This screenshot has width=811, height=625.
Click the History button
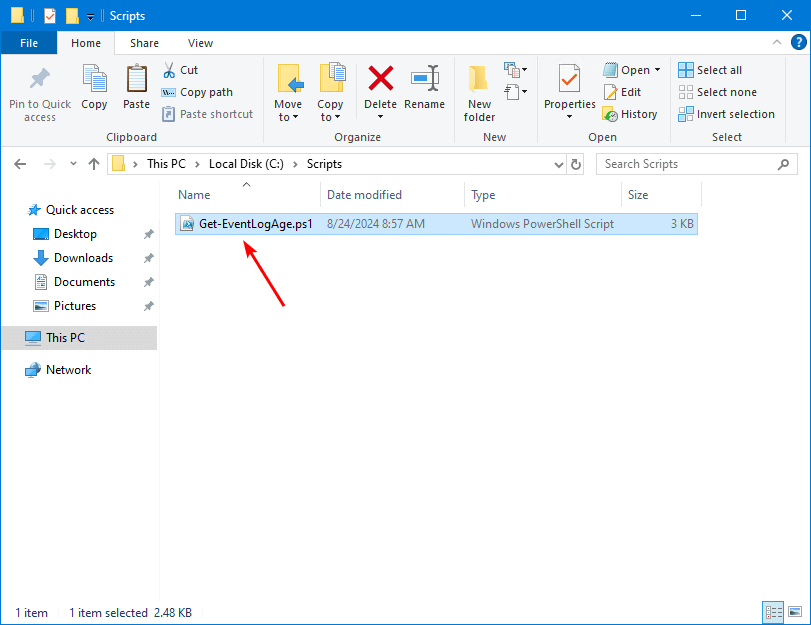point(630,114)
